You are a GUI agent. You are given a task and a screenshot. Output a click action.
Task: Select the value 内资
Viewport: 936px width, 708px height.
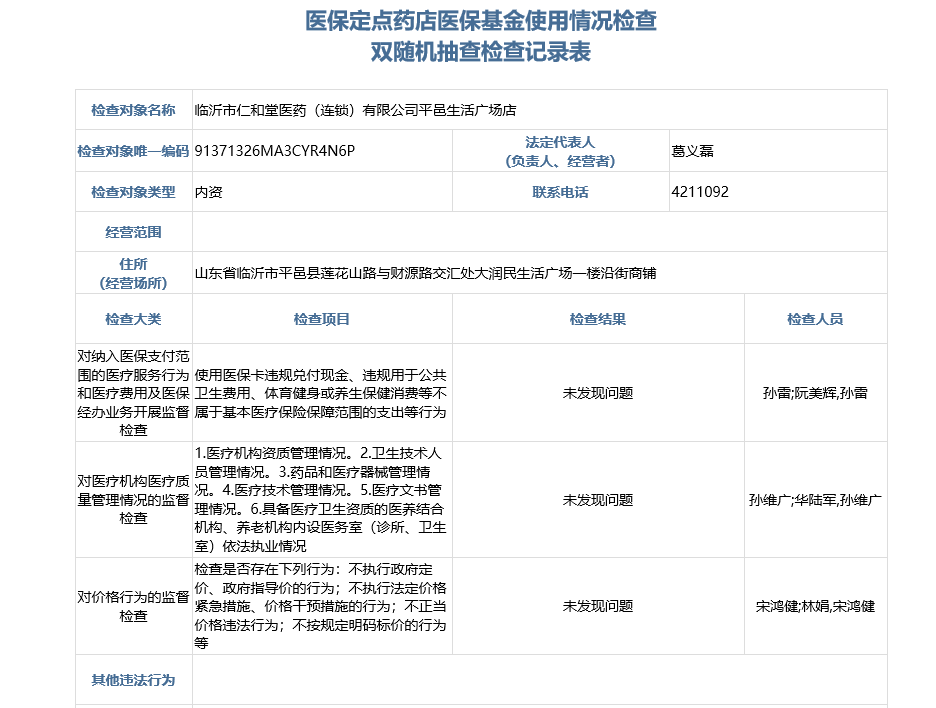pyautogui.click(x=208, y=192)
